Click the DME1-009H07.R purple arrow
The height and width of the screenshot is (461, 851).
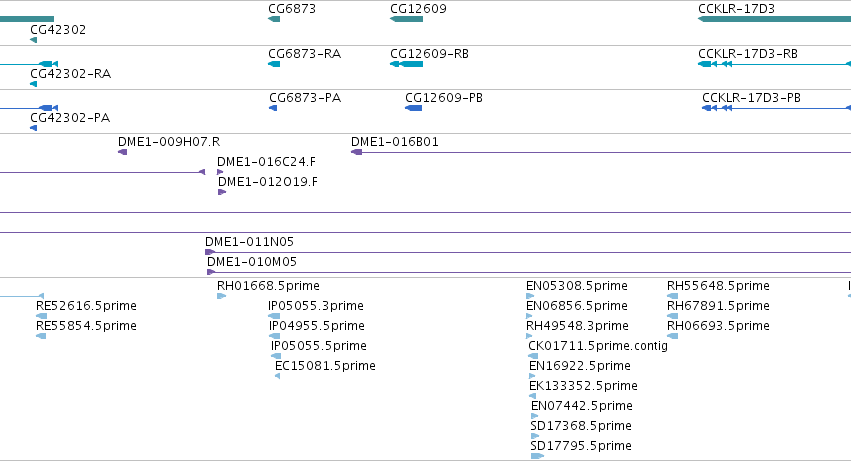click(x=123, y=152)
